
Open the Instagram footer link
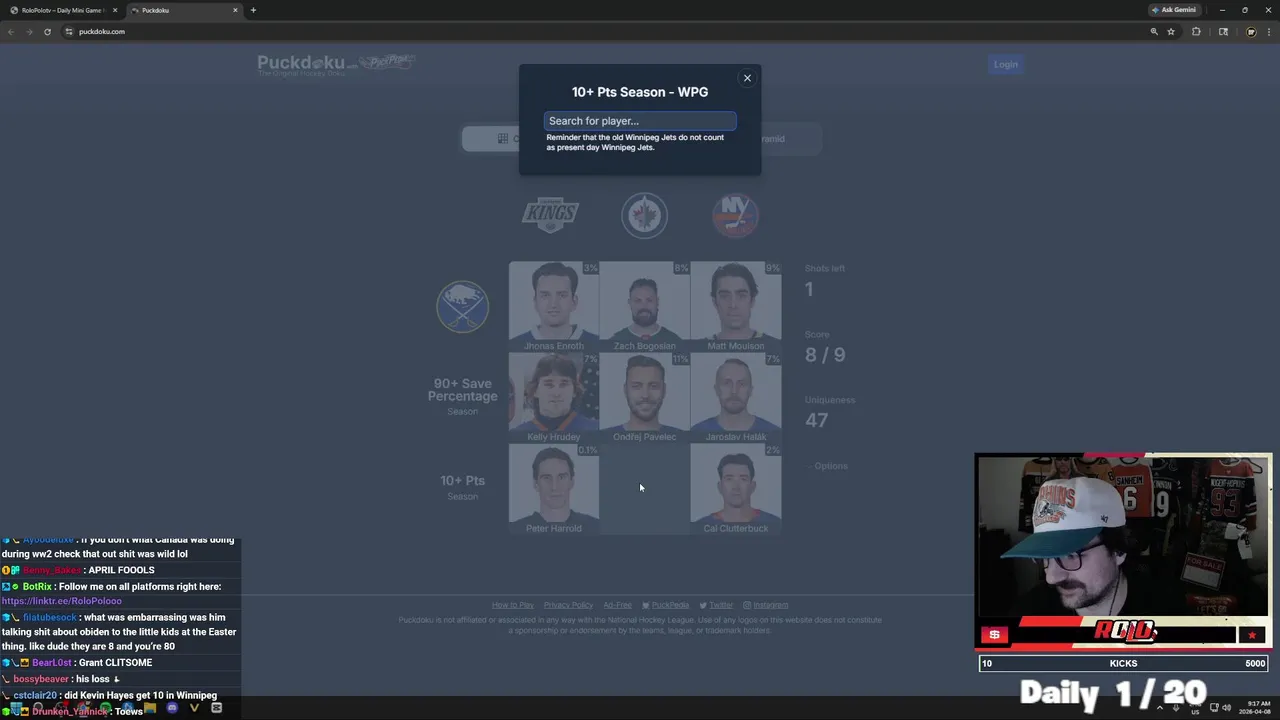coord(765,605)
